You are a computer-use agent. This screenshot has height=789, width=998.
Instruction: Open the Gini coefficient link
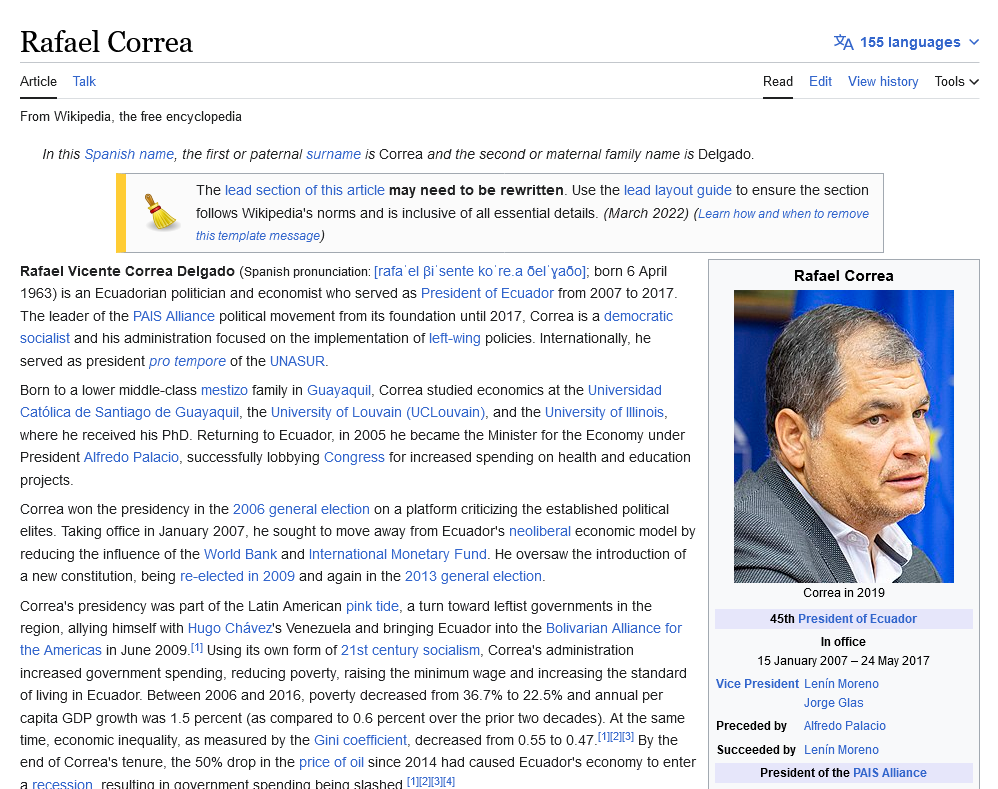[360, 741]
